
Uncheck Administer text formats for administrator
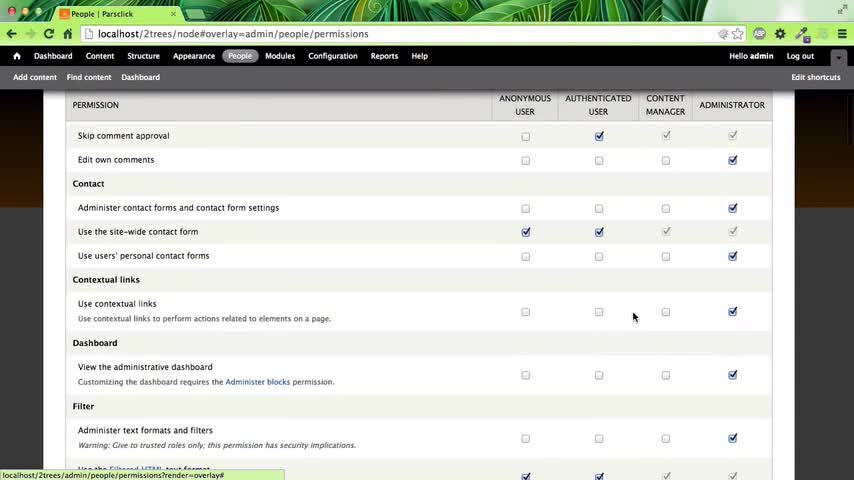733,438
